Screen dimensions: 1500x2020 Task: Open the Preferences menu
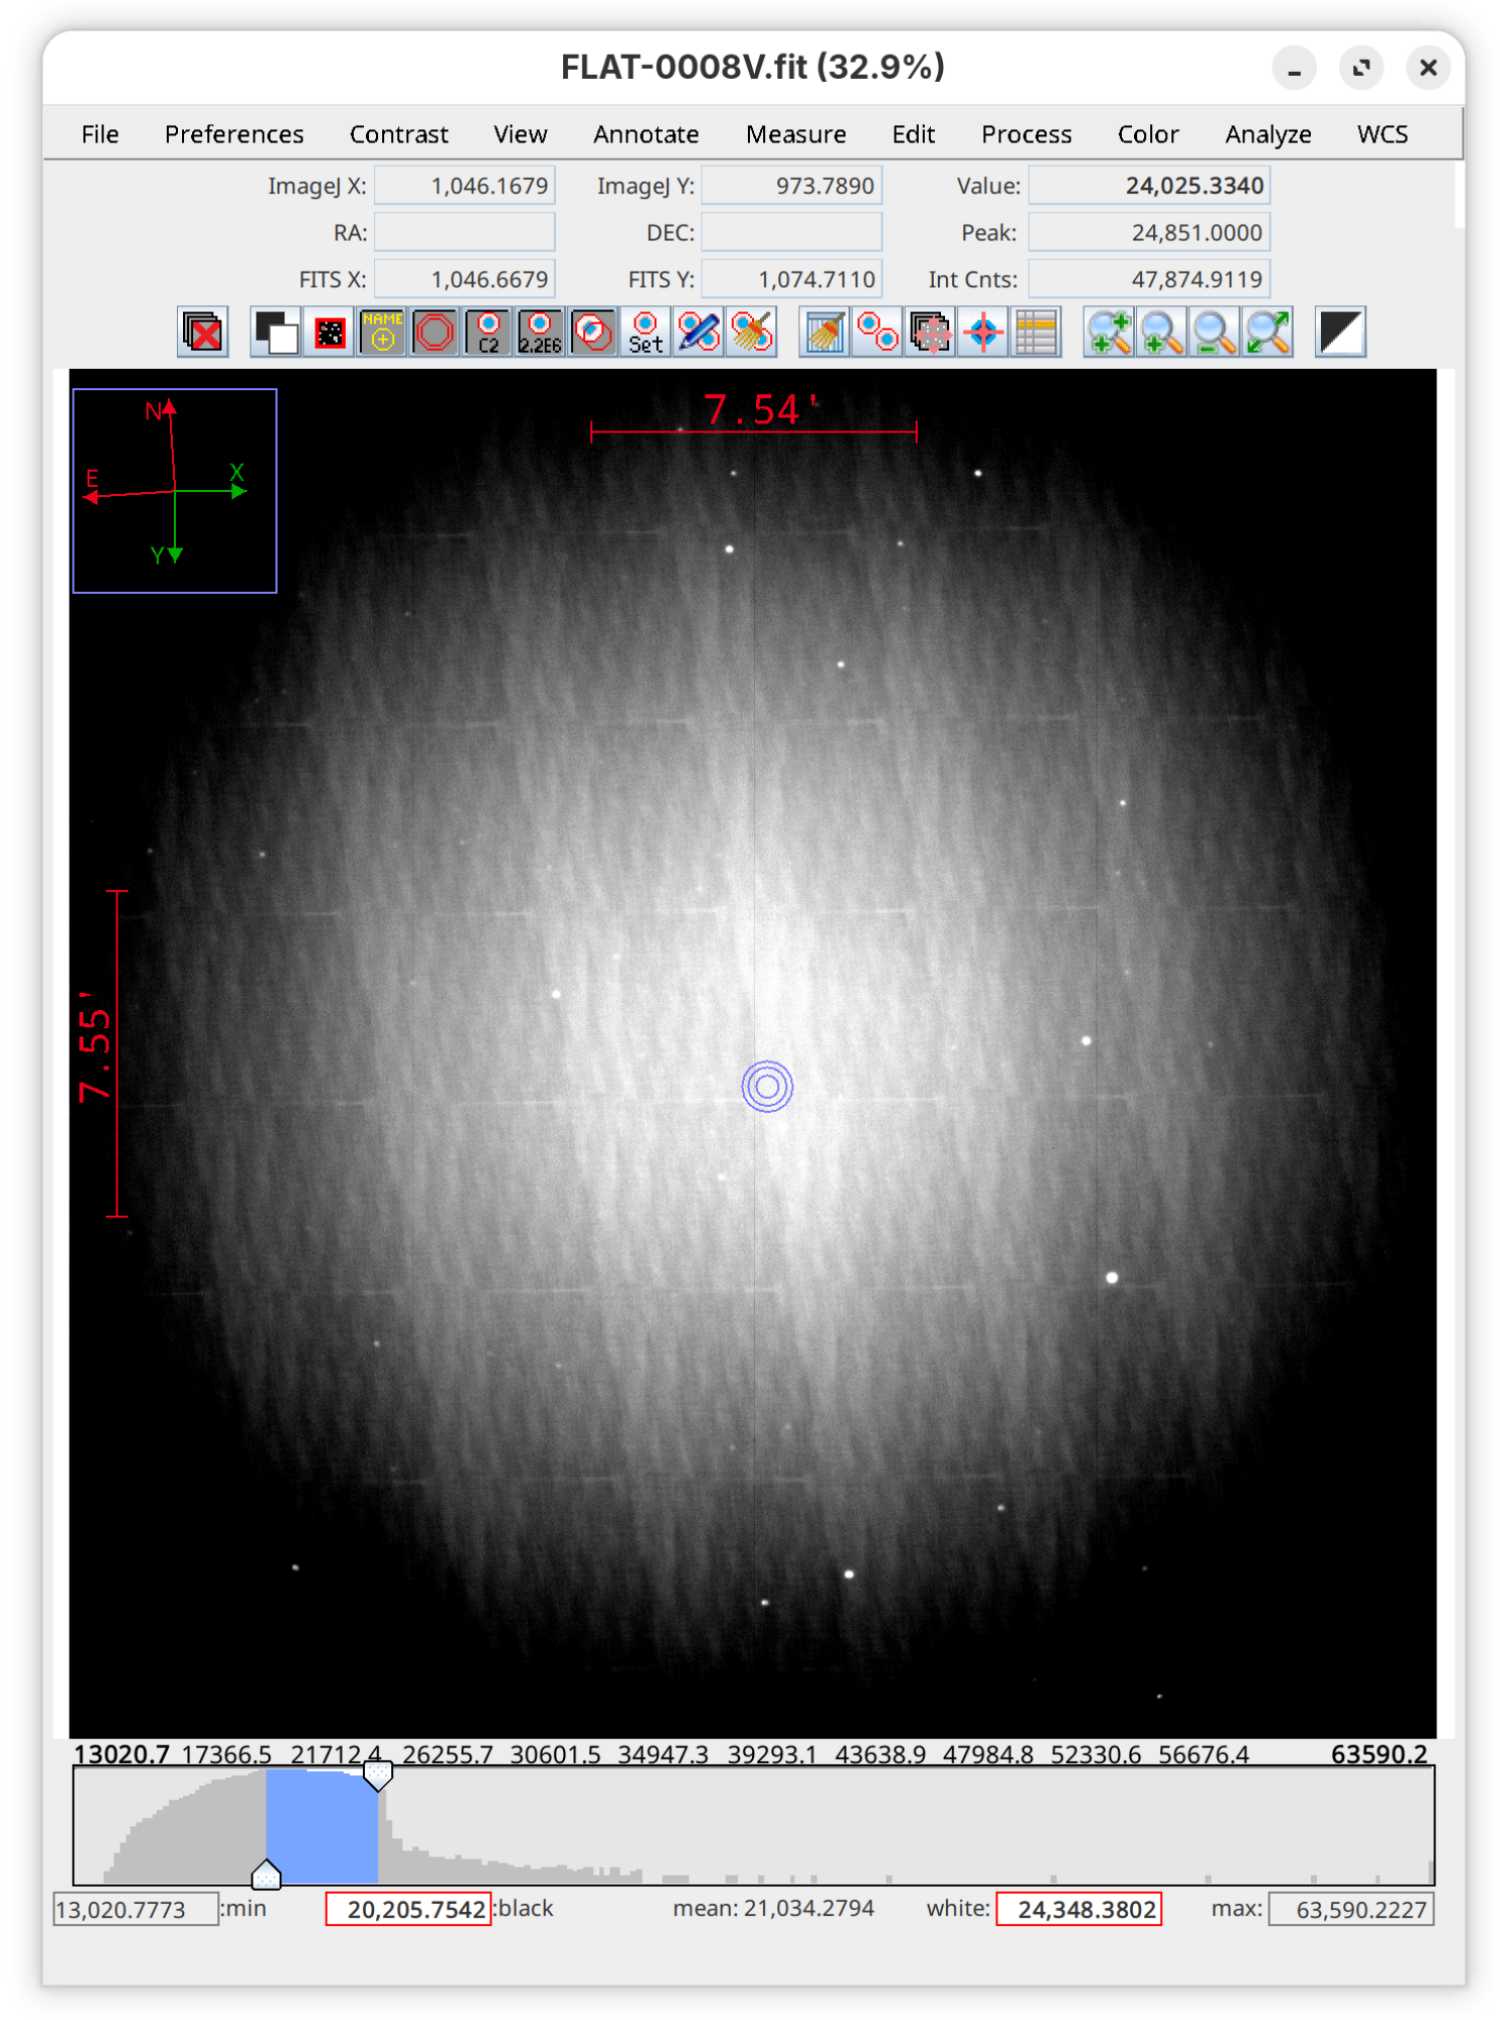point(234,134)
